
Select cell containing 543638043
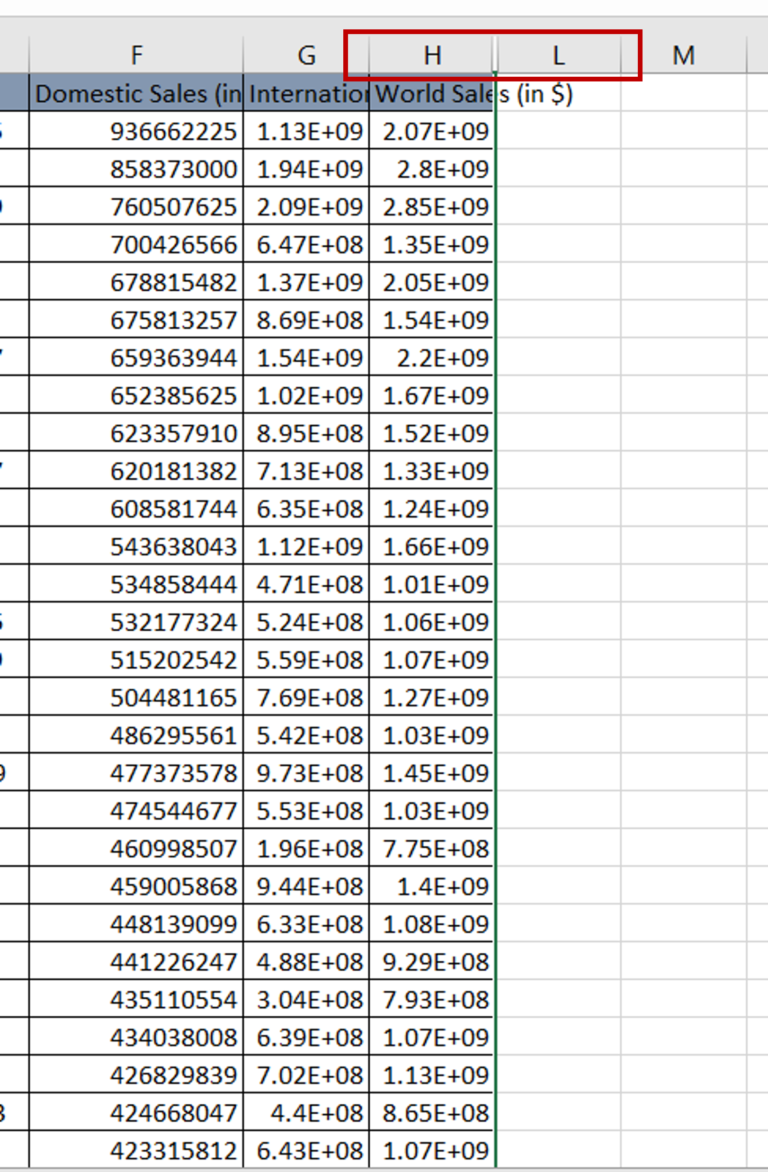[x=136, y=546]
